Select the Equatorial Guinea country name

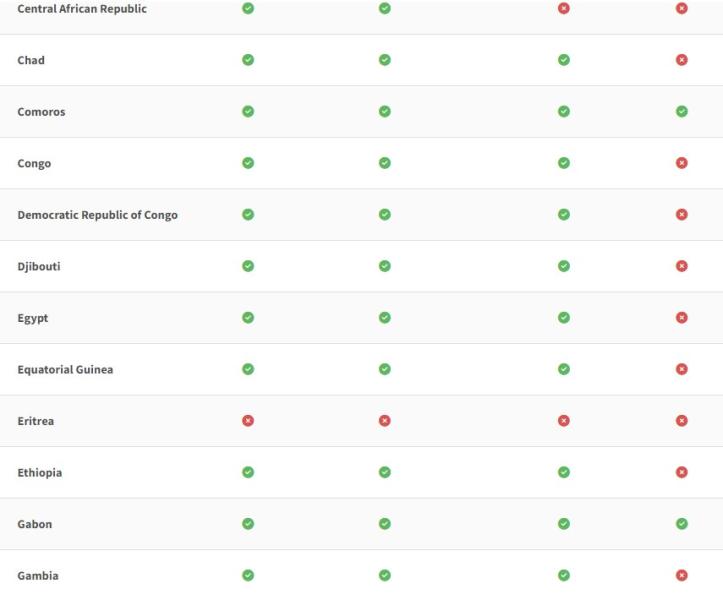[65, 370]
